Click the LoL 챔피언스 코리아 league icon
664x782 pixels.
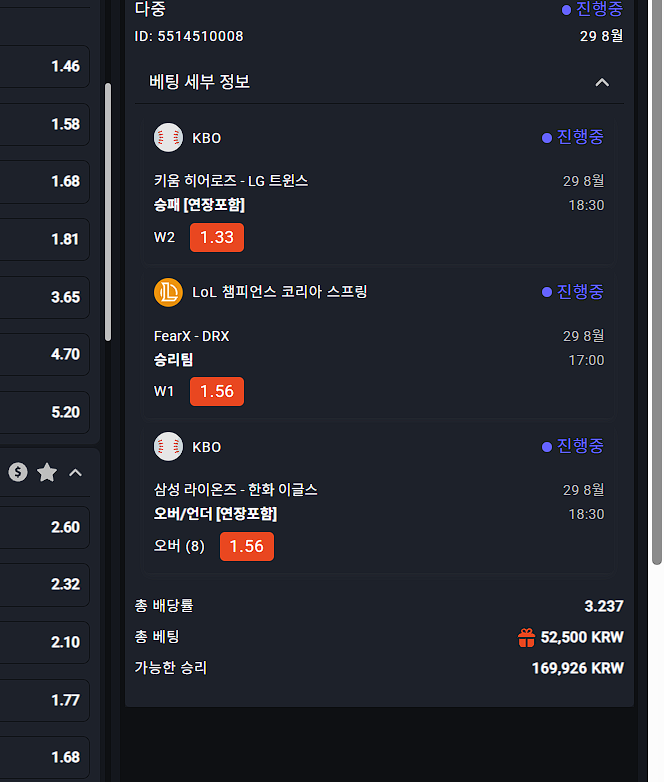168,292
